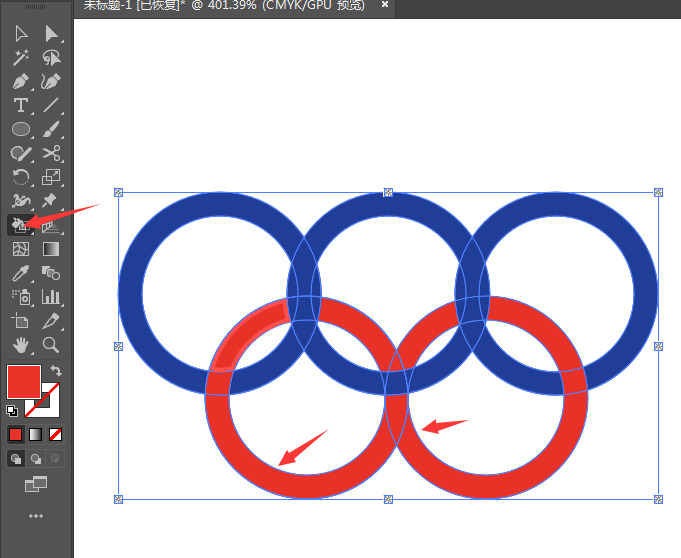Click the left-middle selection handle
Image resolution: width=681 pixels, height=558 pixels.
click(x=118, y=346)
